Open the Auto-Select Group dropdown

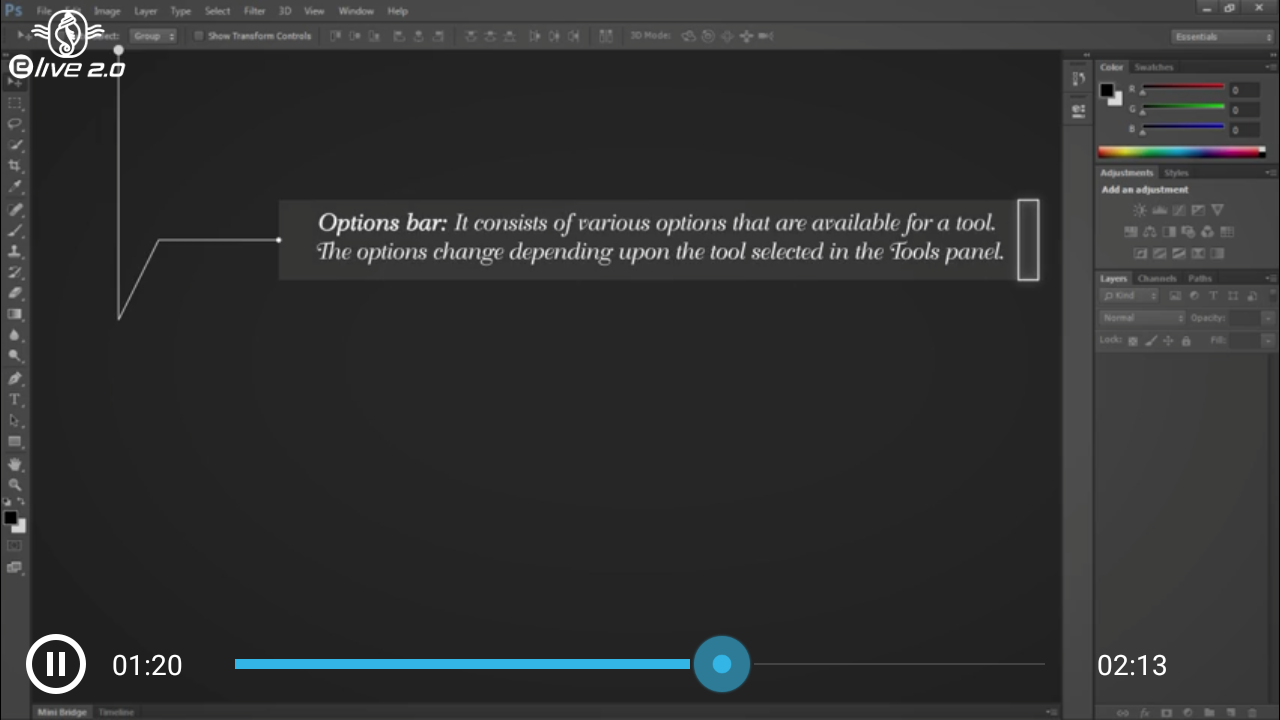tap(154, 36)
